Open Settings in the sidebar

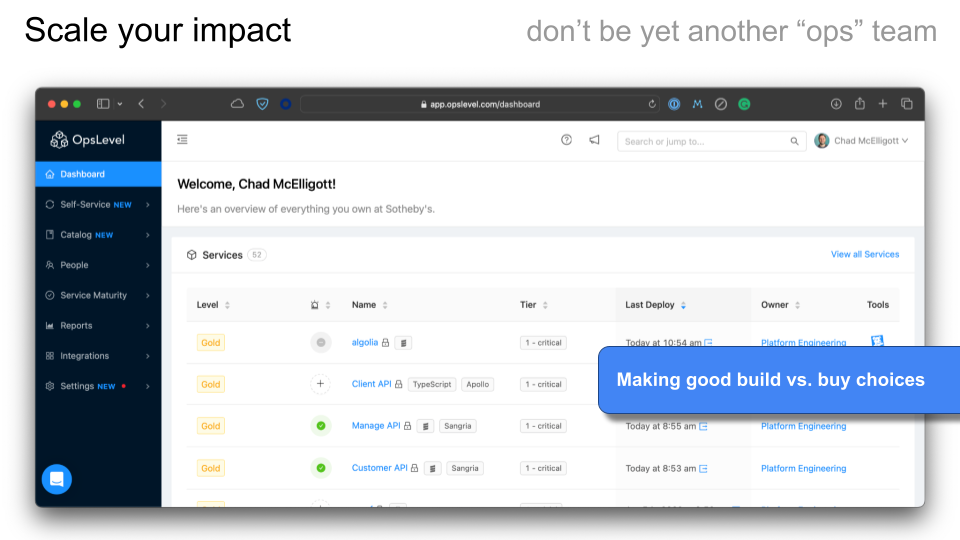98,386
